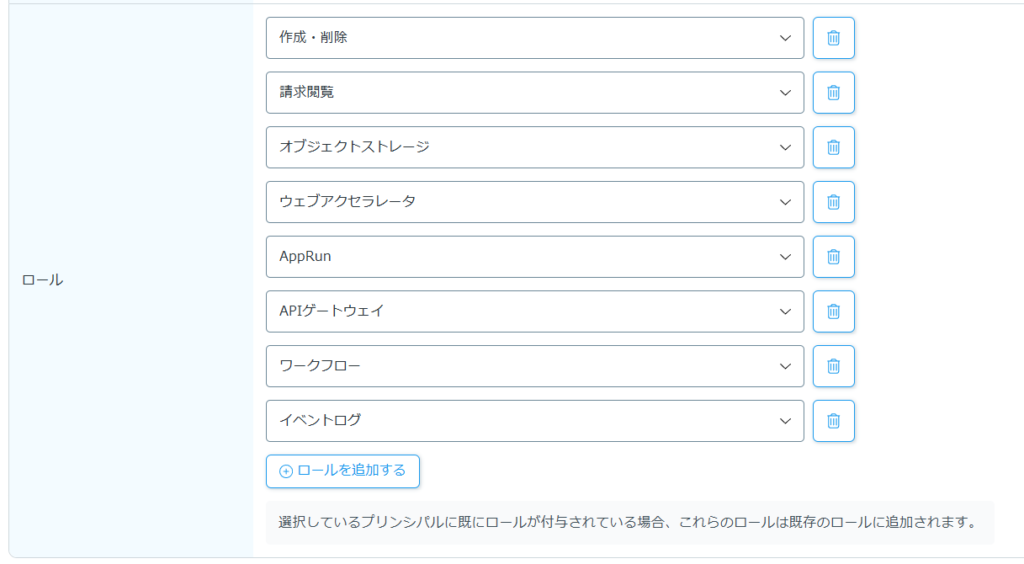The image size is (1024, 564).
Task: Click the ロール section label
Action: [x=42, y=280]
